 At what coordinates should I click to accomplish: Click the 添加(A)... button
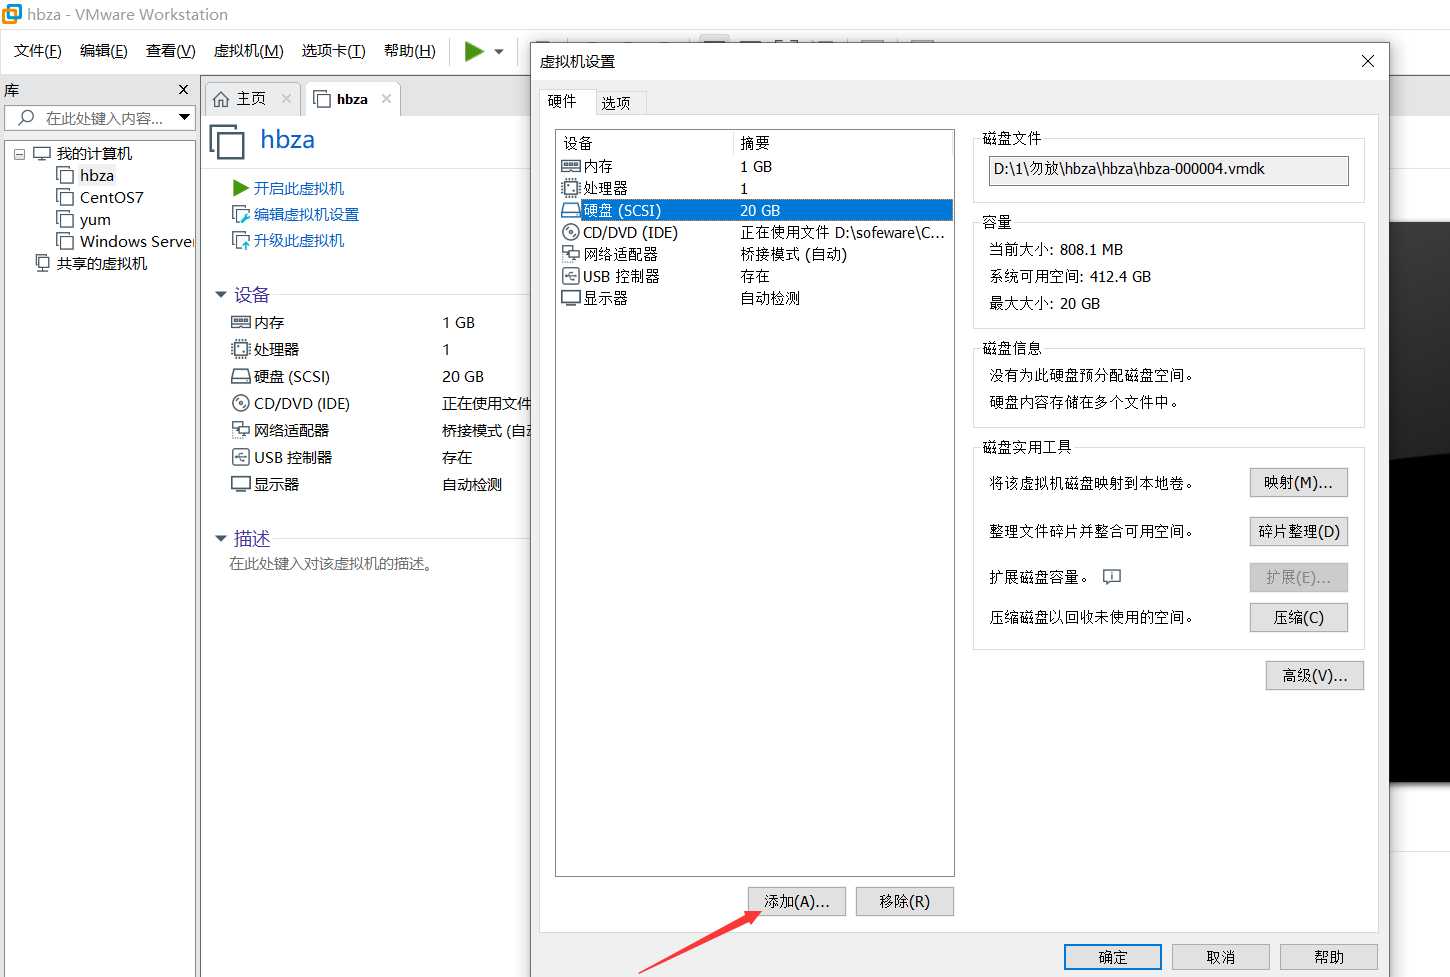pyautogui.click(x=796, y=901)
